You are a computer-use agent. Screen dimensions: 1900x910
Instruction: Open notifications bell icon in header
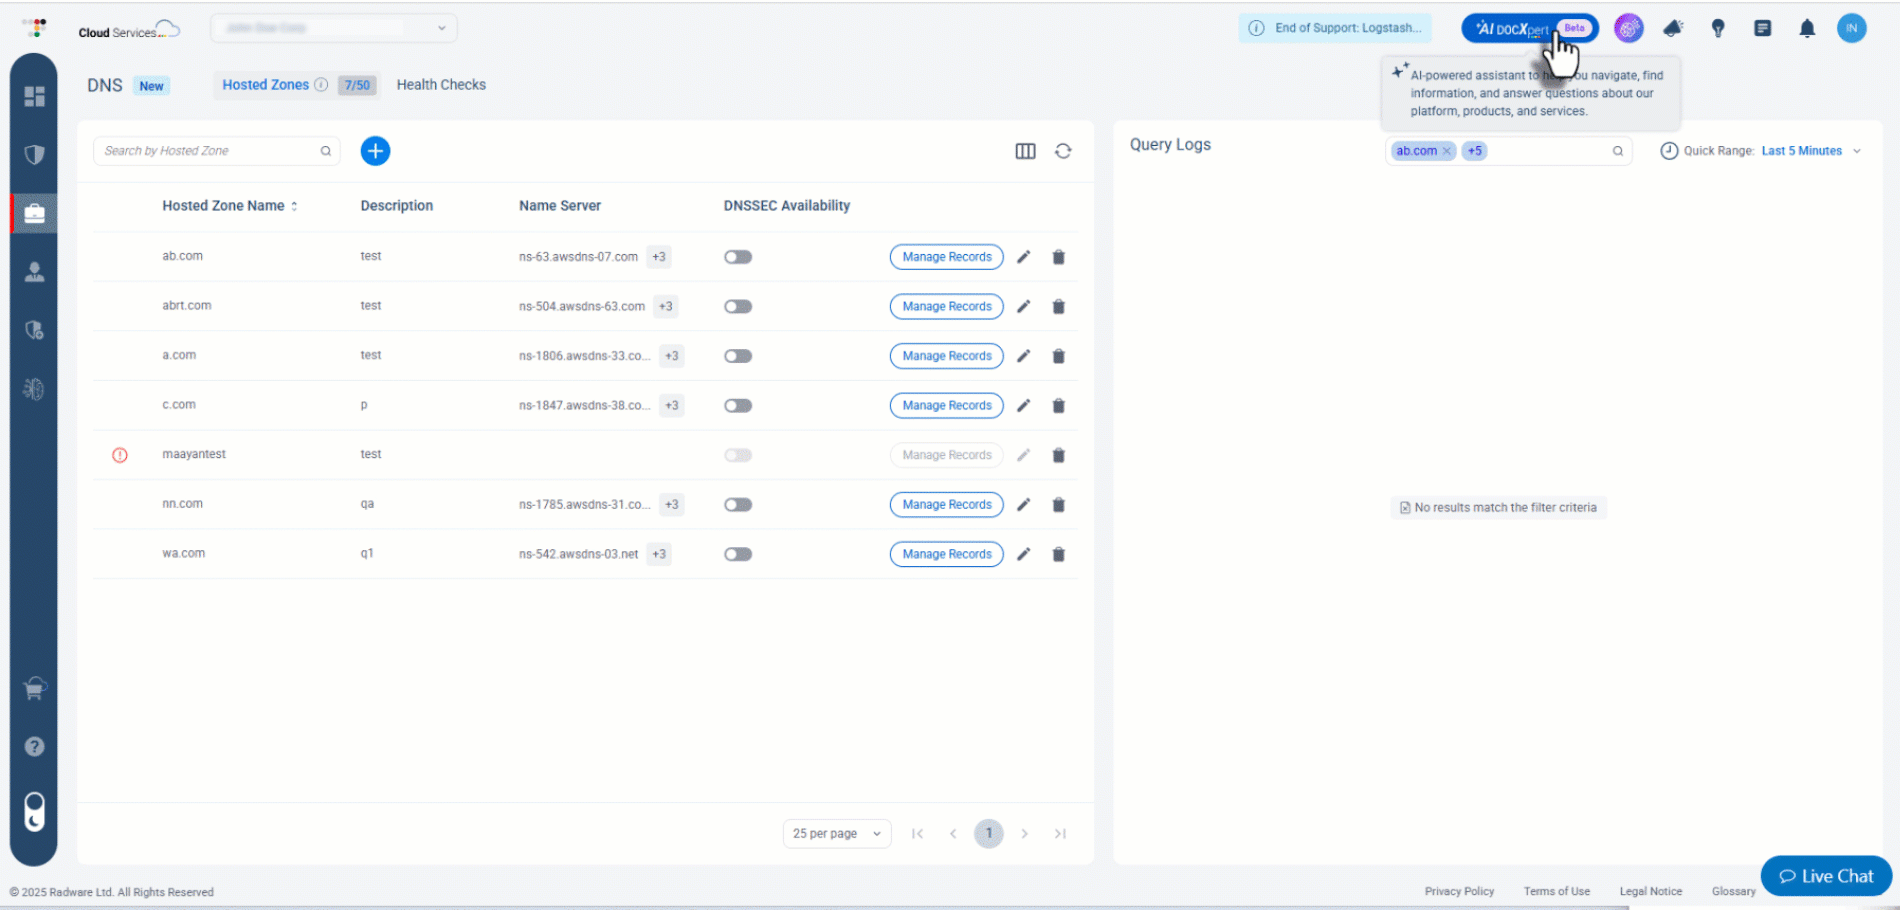coord(1807,28)
